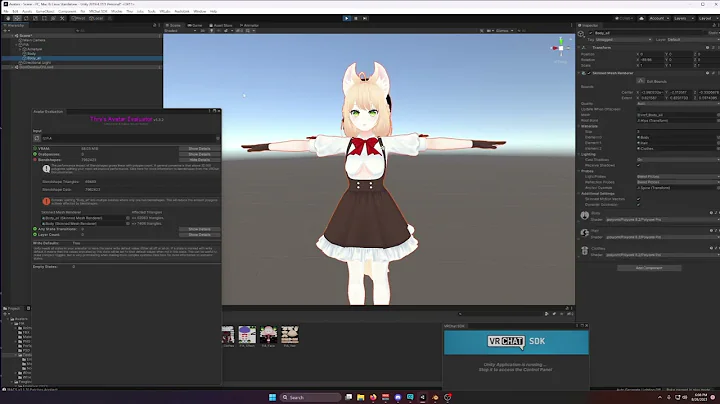Toggle Skinned Motion Vectors checkbox

pyautogui.click(x=639, y=199)
